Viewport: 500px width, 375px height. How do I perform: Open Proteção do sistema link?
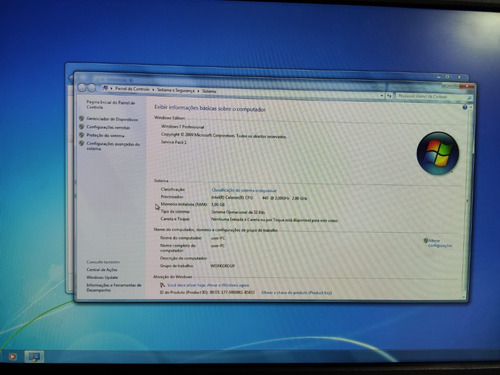[105, 135]
